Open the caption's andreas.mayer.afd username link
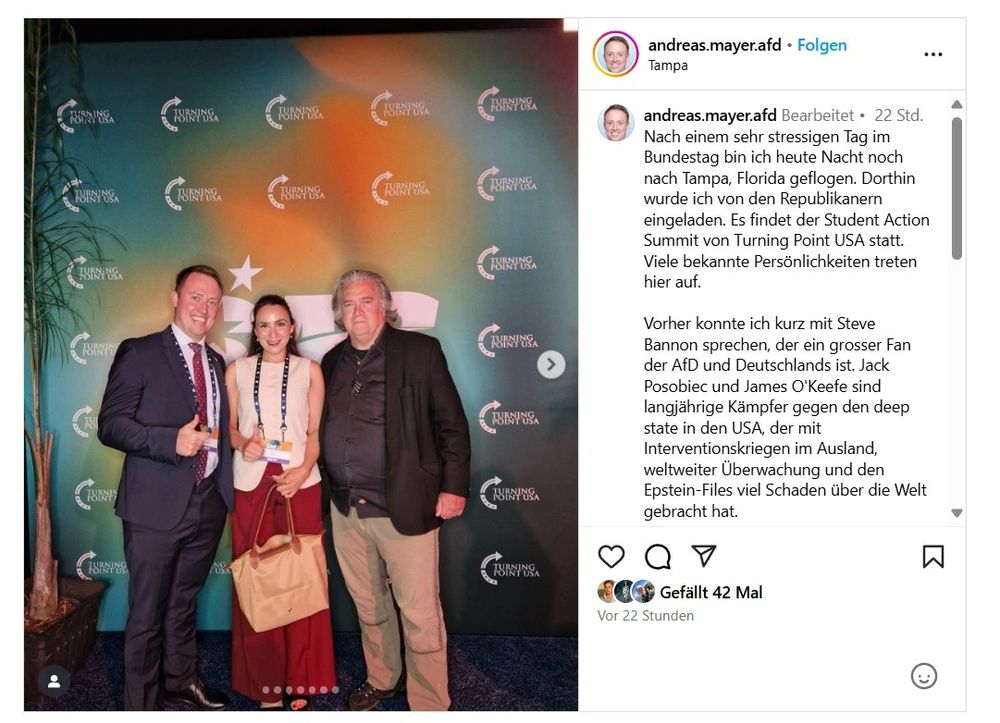This screenshot has width=1000, height=723. (x=710, y=115)
